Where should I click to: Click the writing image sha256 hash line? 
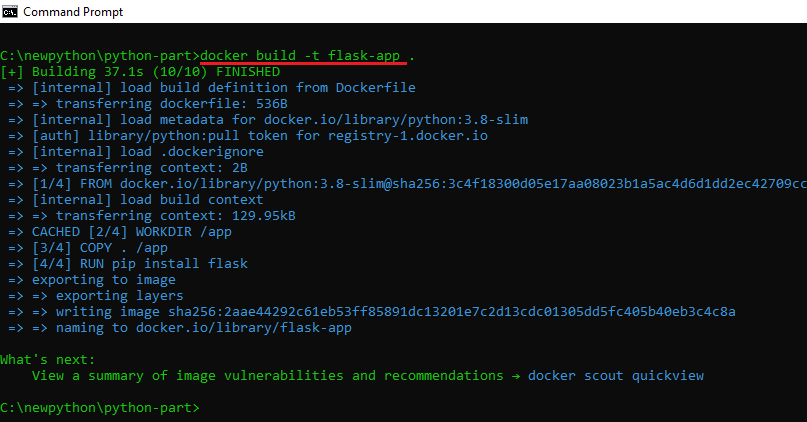(x=372, y=311)
